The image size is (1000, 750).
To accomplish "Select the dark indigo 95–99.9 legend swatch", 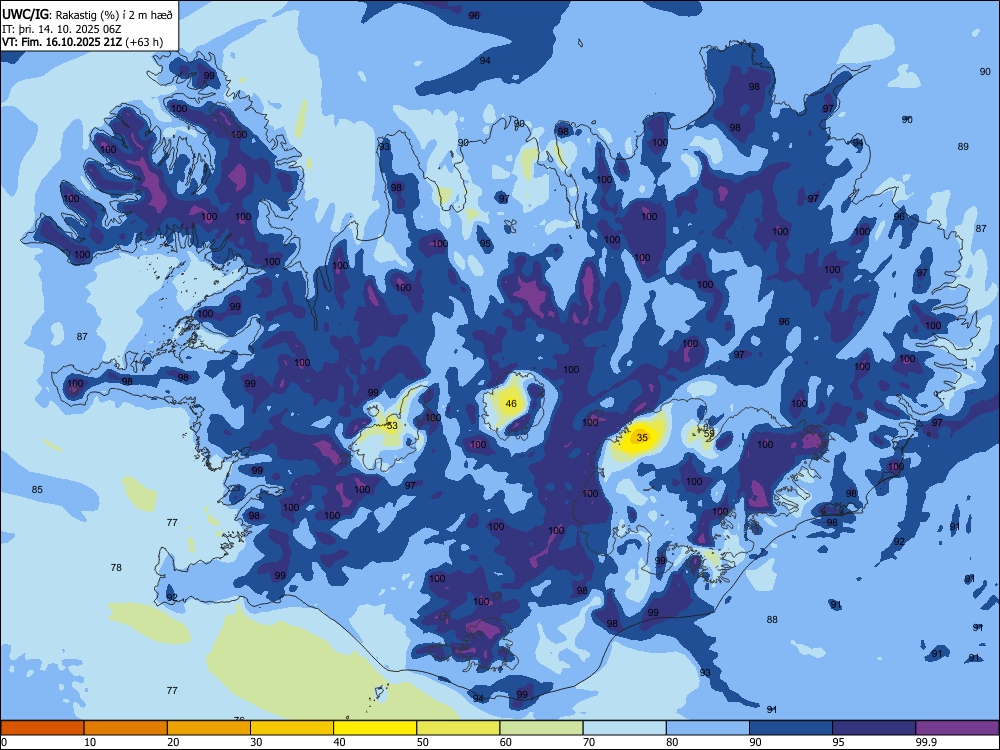I will pos(874,728).
